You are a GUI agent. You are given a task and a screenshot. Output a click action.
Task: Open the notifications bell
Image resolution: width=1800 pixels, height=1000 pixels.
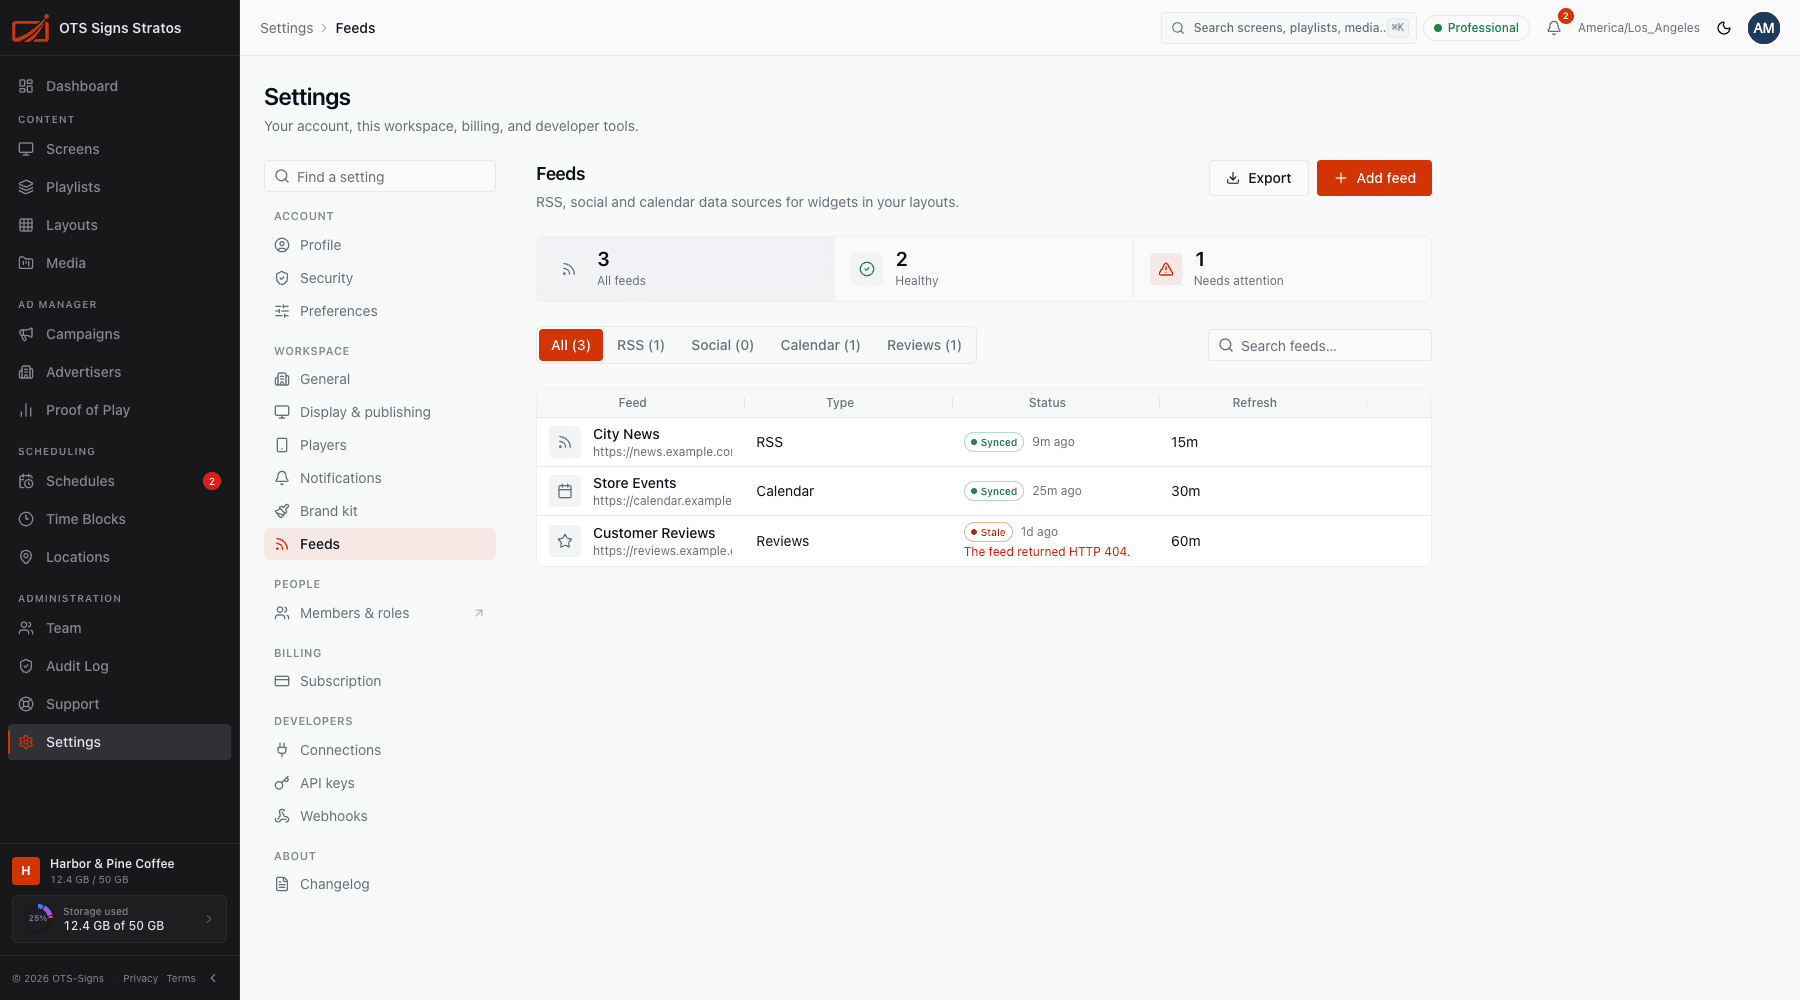pos(1554,28)
